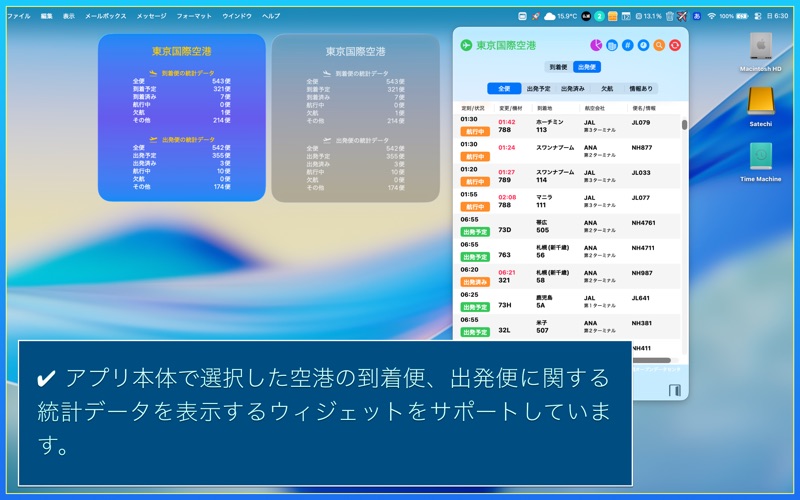Click the menu bar clock 6:30

point(778,16)
